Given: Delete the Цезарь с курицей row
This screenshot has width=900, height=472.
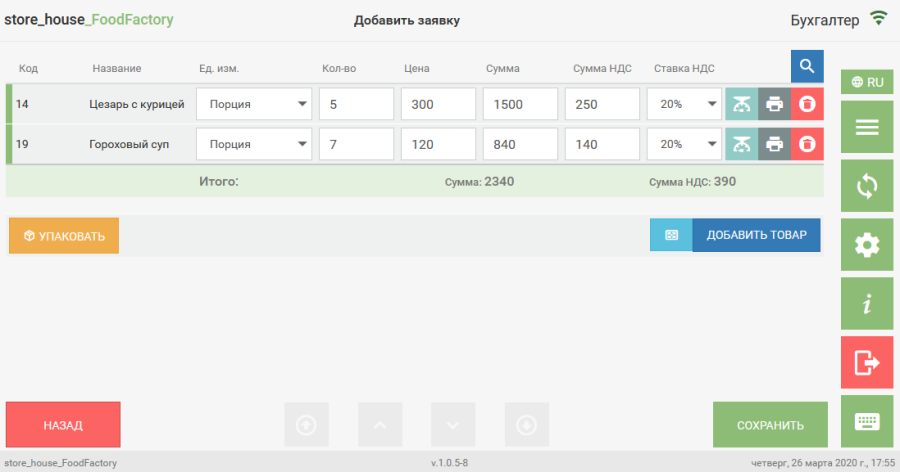Looking at the screenshot, I should [x=807, y=104].
